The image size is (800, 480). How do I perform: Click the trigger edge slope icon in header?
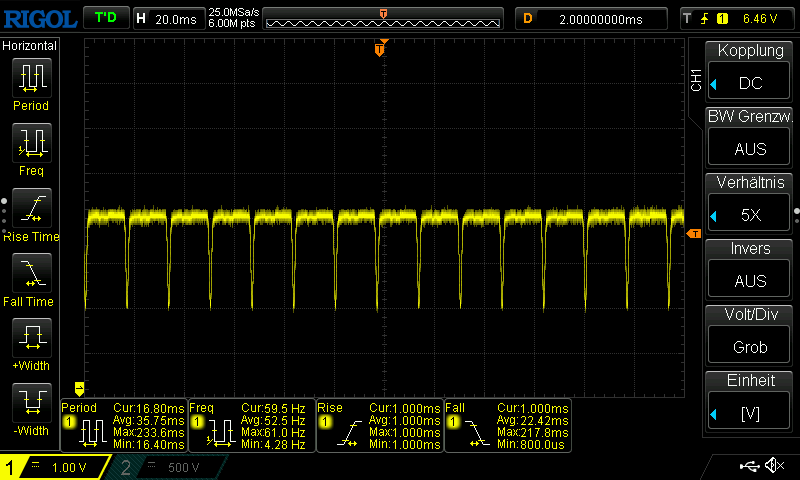pos(705,19)
